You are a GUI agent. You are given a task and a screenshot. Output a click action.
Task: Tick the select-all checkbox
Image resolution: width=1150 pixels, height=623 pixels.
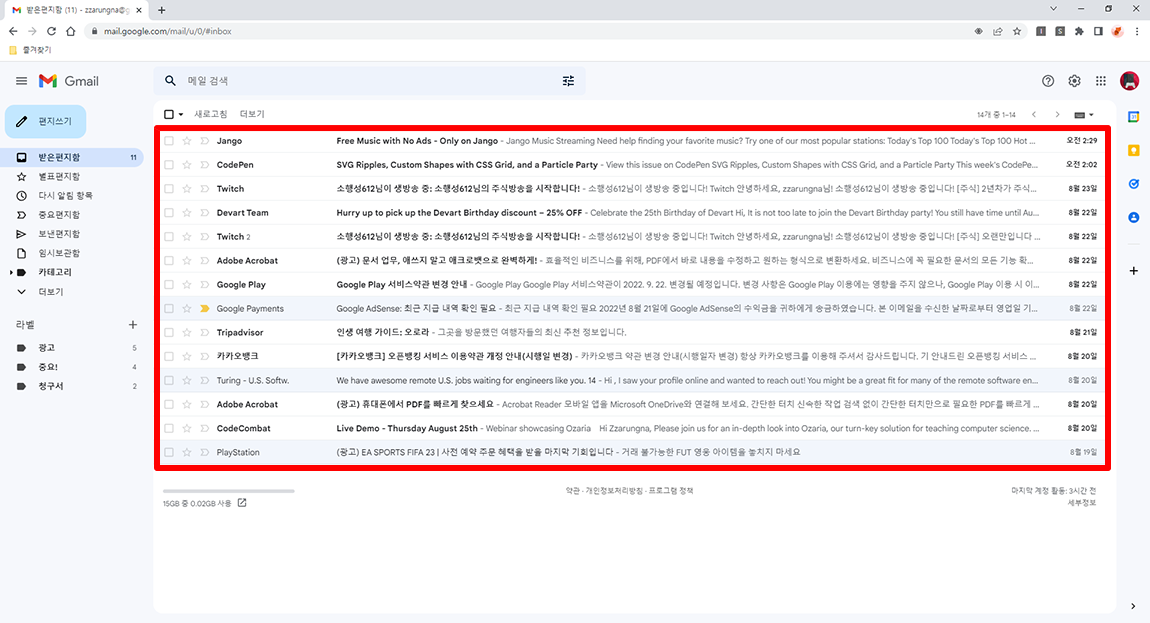pyautogui.click(x=169, y=114)
